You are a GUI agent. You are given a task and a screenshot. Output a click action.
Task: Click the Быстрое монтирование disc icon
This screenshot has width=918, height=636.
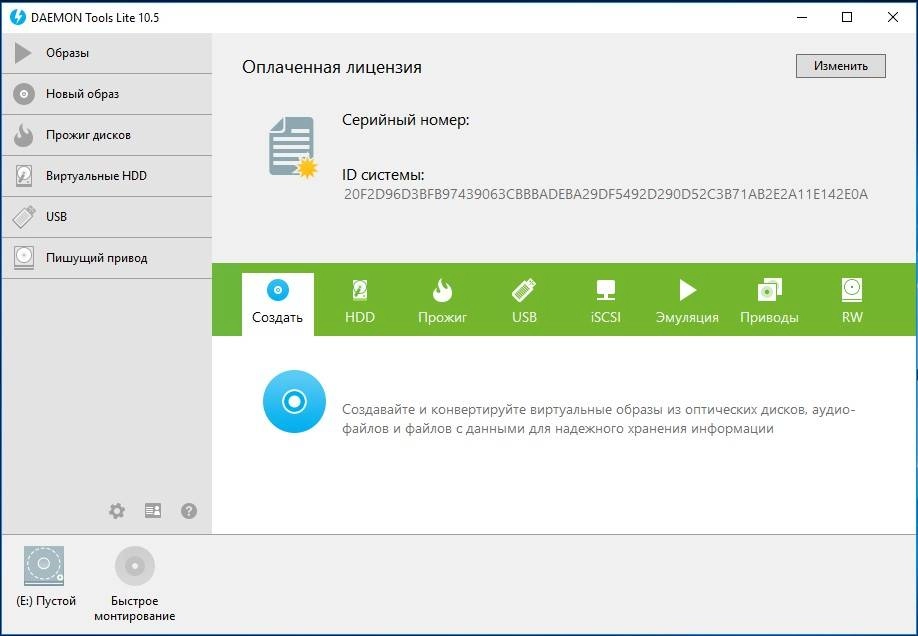point(135,566)
